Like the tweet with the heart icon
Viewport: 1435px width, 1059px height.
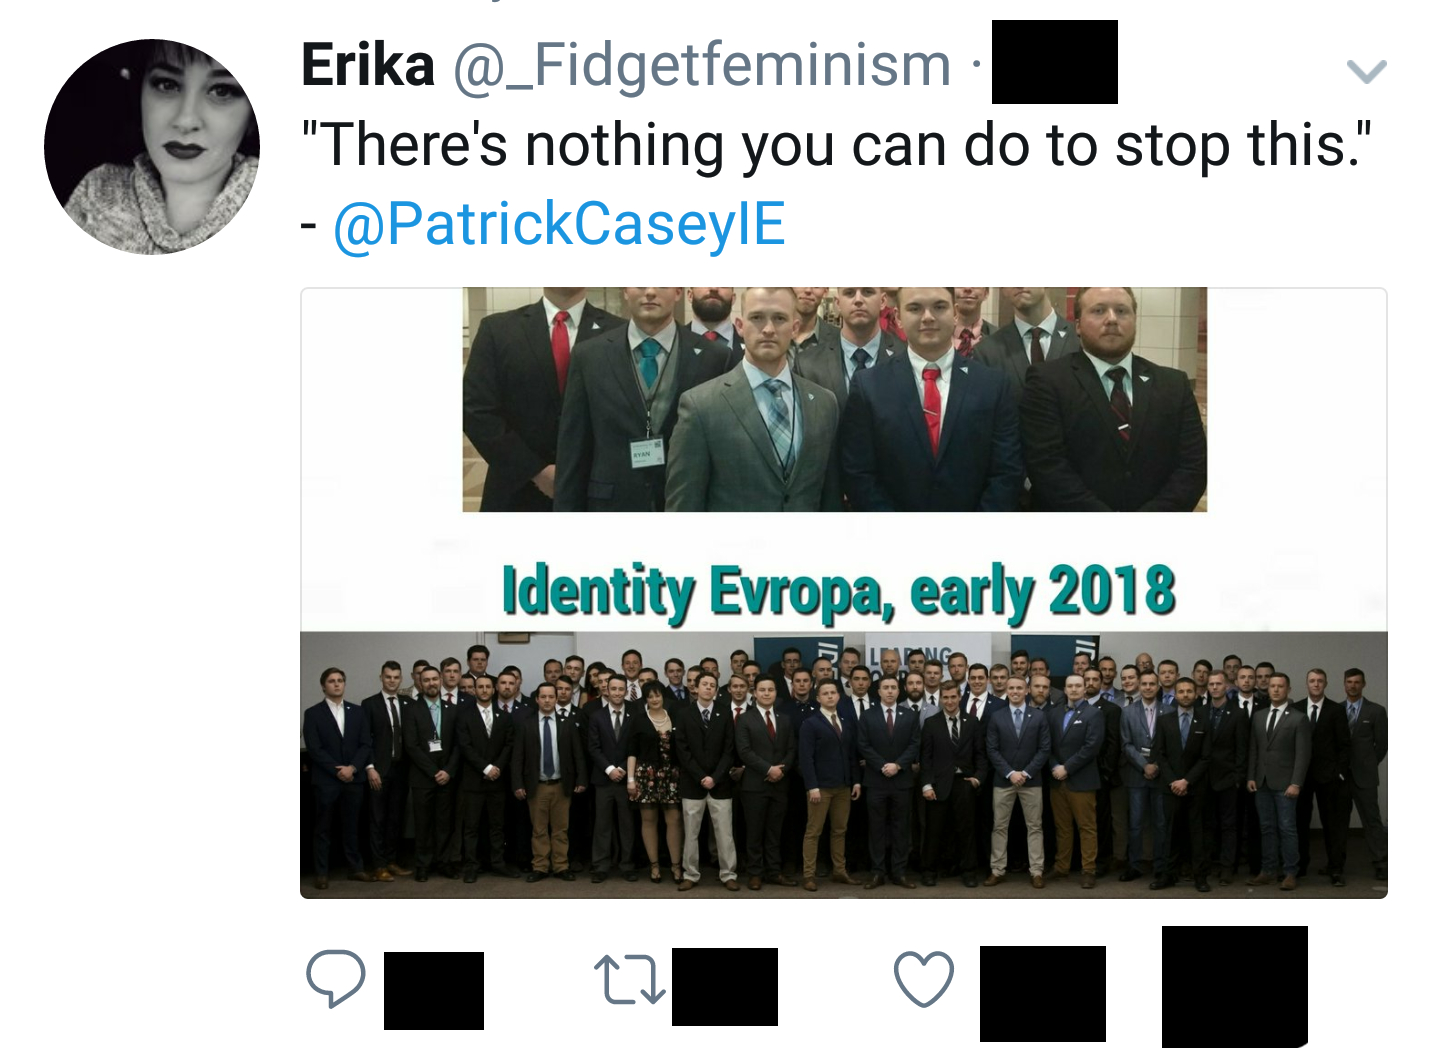tap(923, 979)
